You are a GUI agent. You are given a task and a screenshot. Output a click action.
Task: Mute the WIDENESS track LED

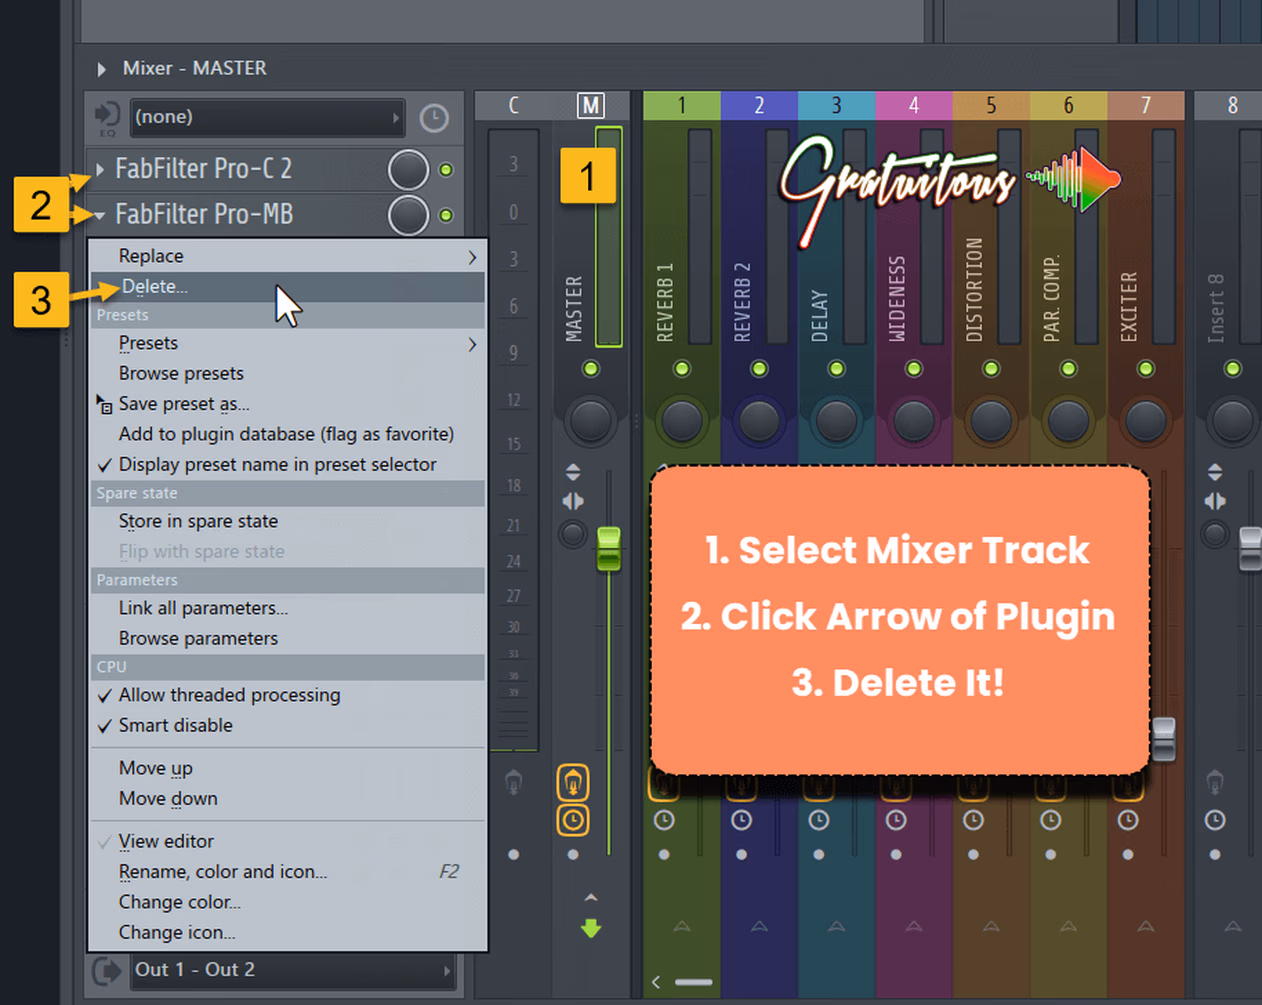[914, 369]
